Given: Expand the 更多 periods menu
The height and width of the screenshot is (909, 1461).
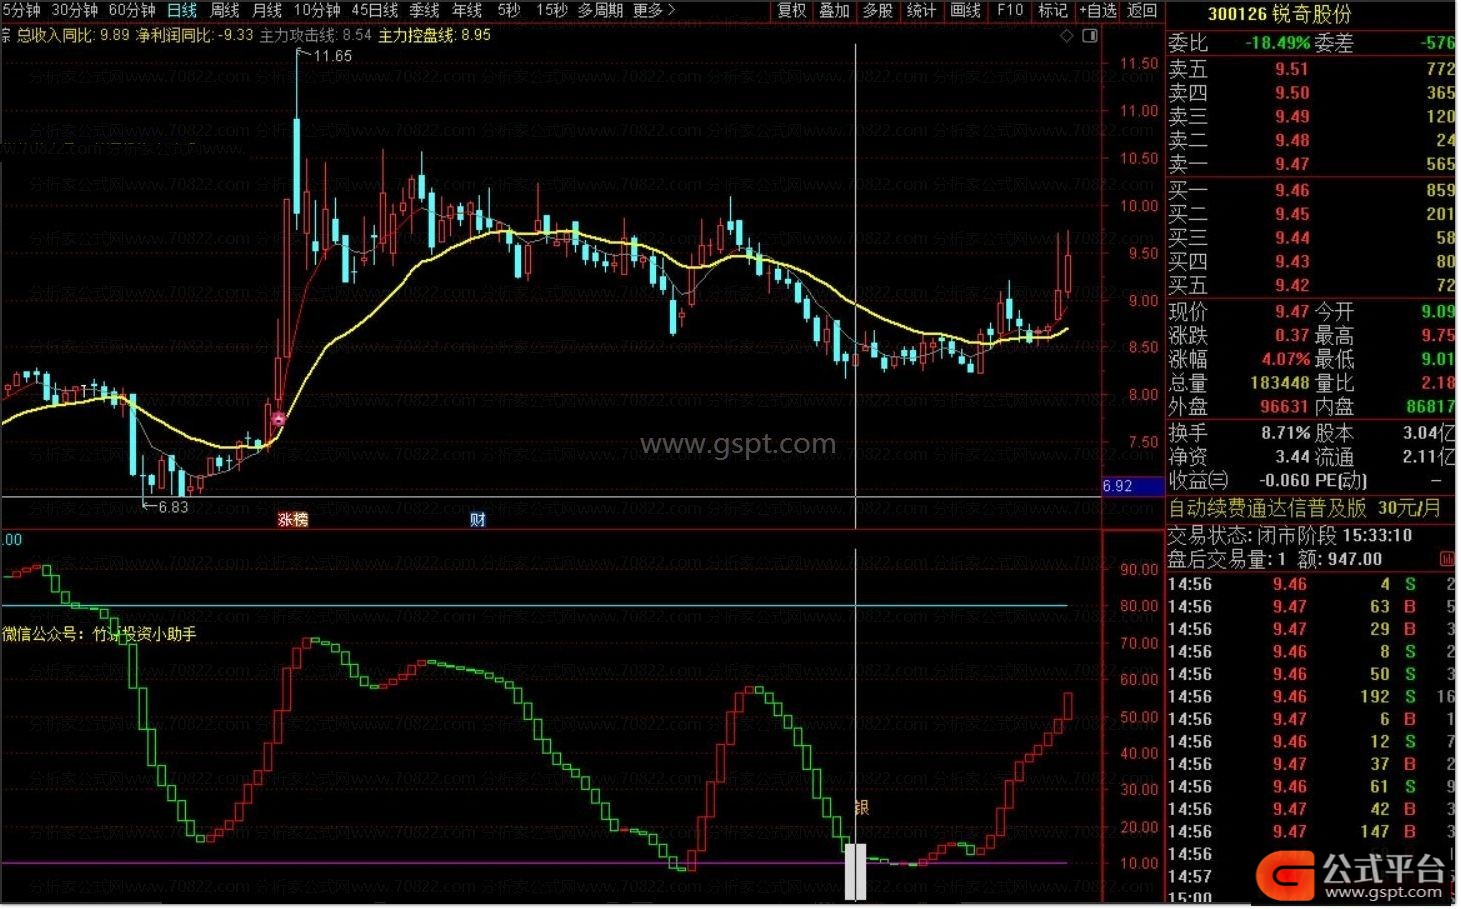Looking at the screenshot, I should (x=654, y=10).
